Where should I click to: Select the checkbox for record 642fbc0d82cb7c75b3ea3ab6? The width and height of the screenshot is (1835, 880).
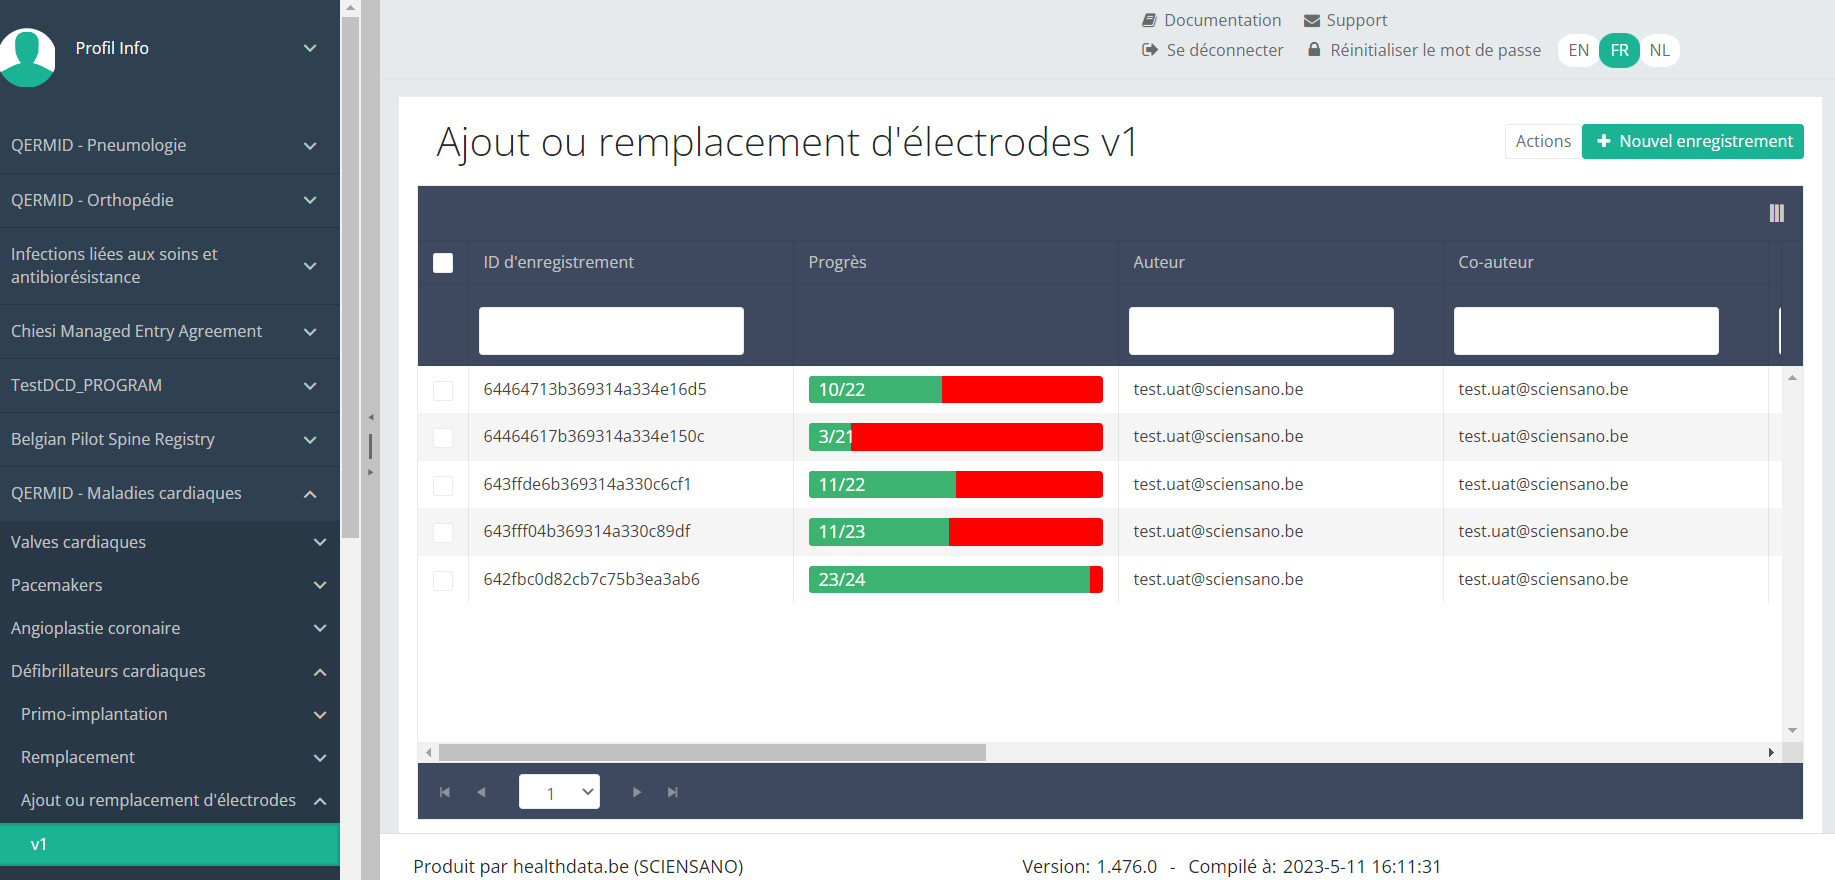(x=443, y=580)
